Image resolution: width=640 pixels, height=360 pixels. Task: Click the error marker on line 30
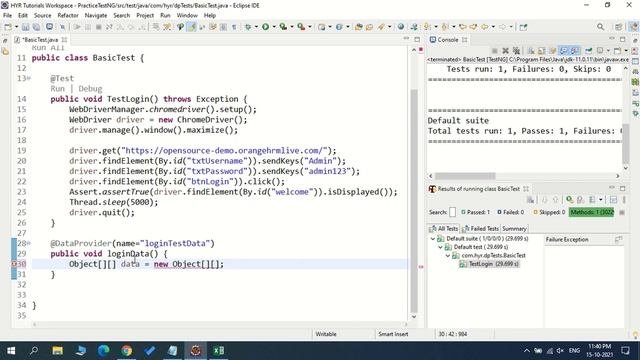tap(15, 264)
